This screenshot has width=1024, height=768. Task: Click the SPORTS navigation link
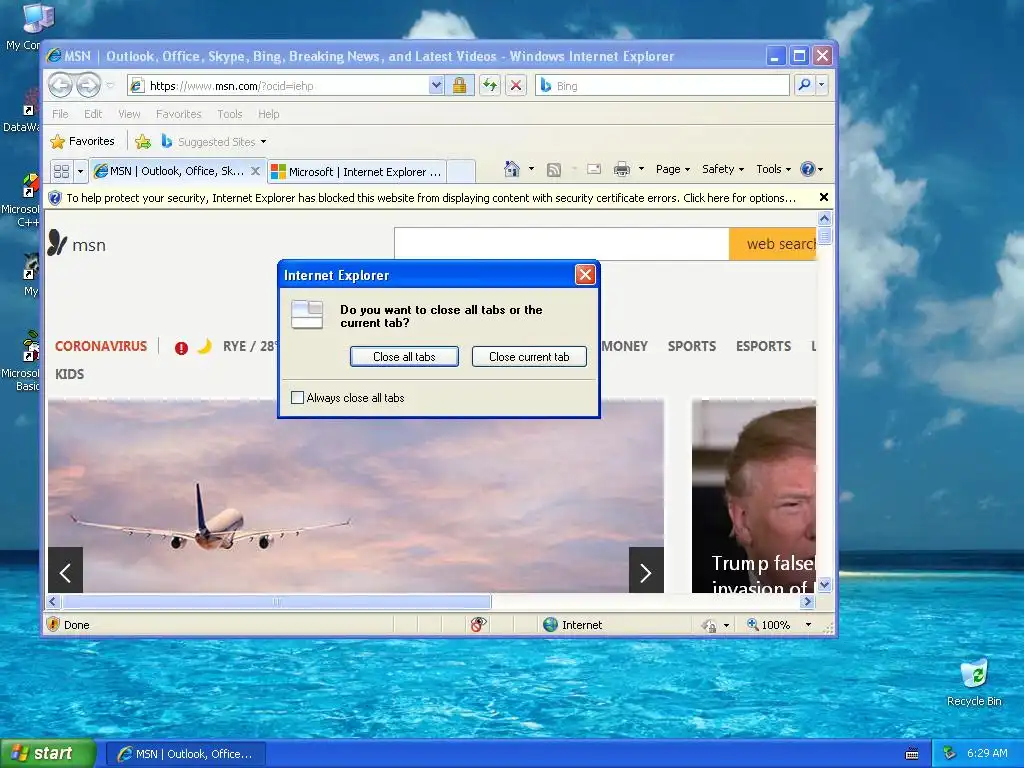click(692, 346)
